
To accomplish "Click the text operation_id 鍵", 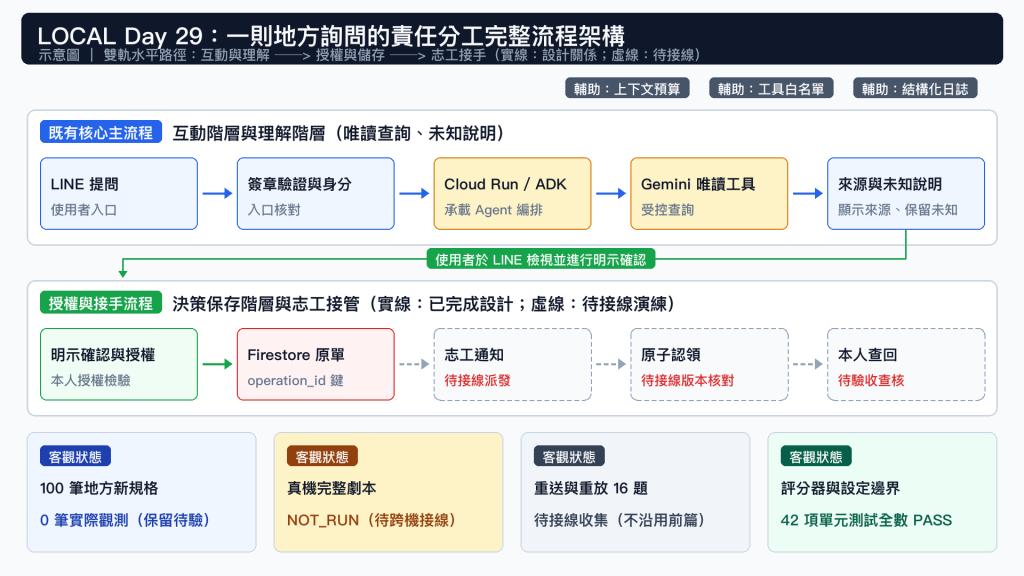I will coord(295,380).
